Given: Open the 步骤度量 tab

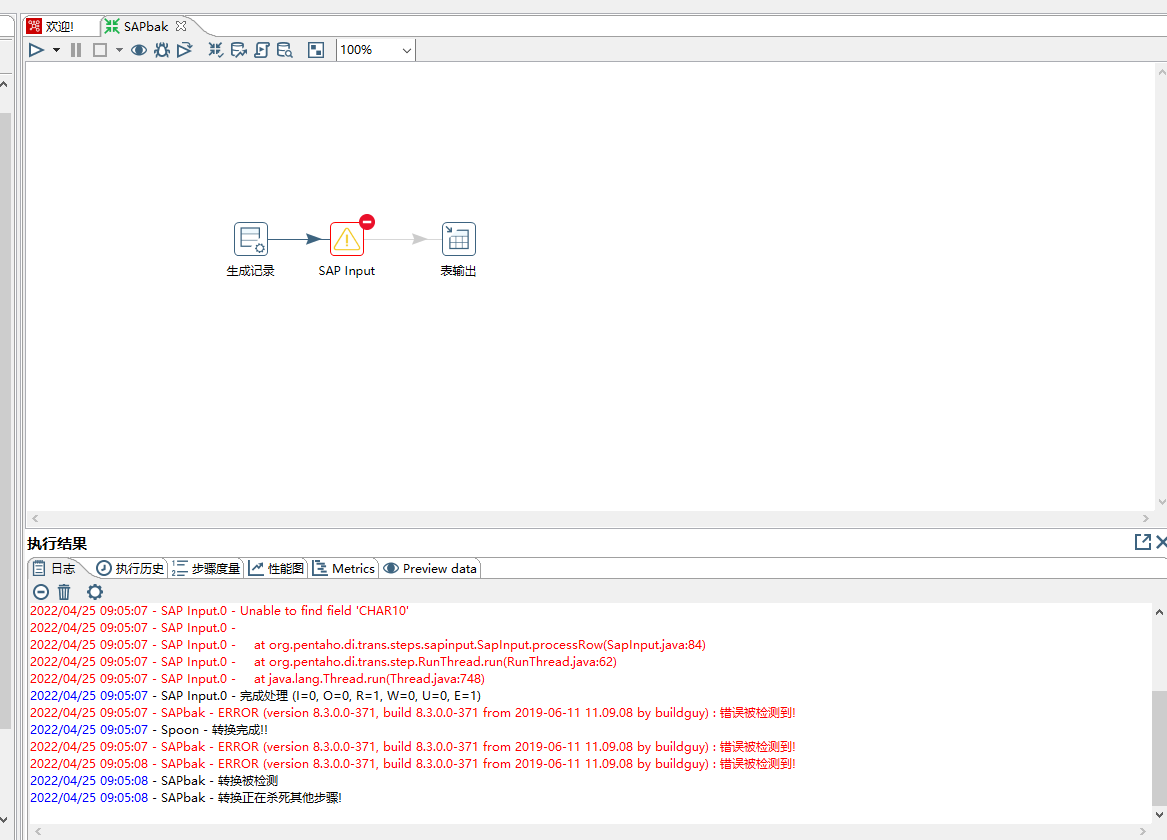Looking at the screenshot, I should coord(206,568).
